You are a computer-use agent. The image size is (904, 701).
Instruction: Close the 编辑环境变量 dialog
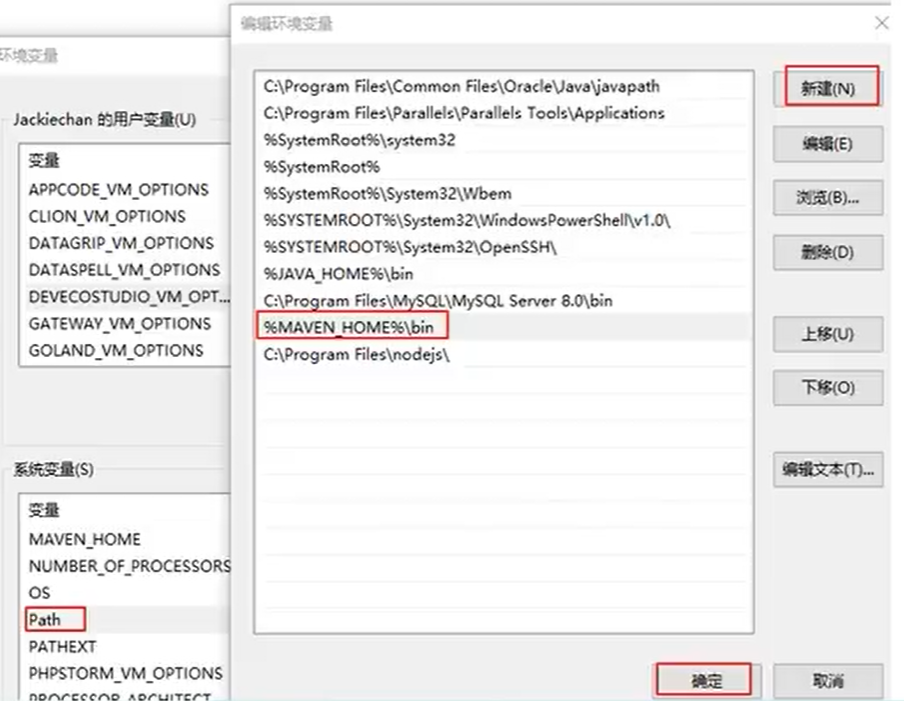point(882,22)
